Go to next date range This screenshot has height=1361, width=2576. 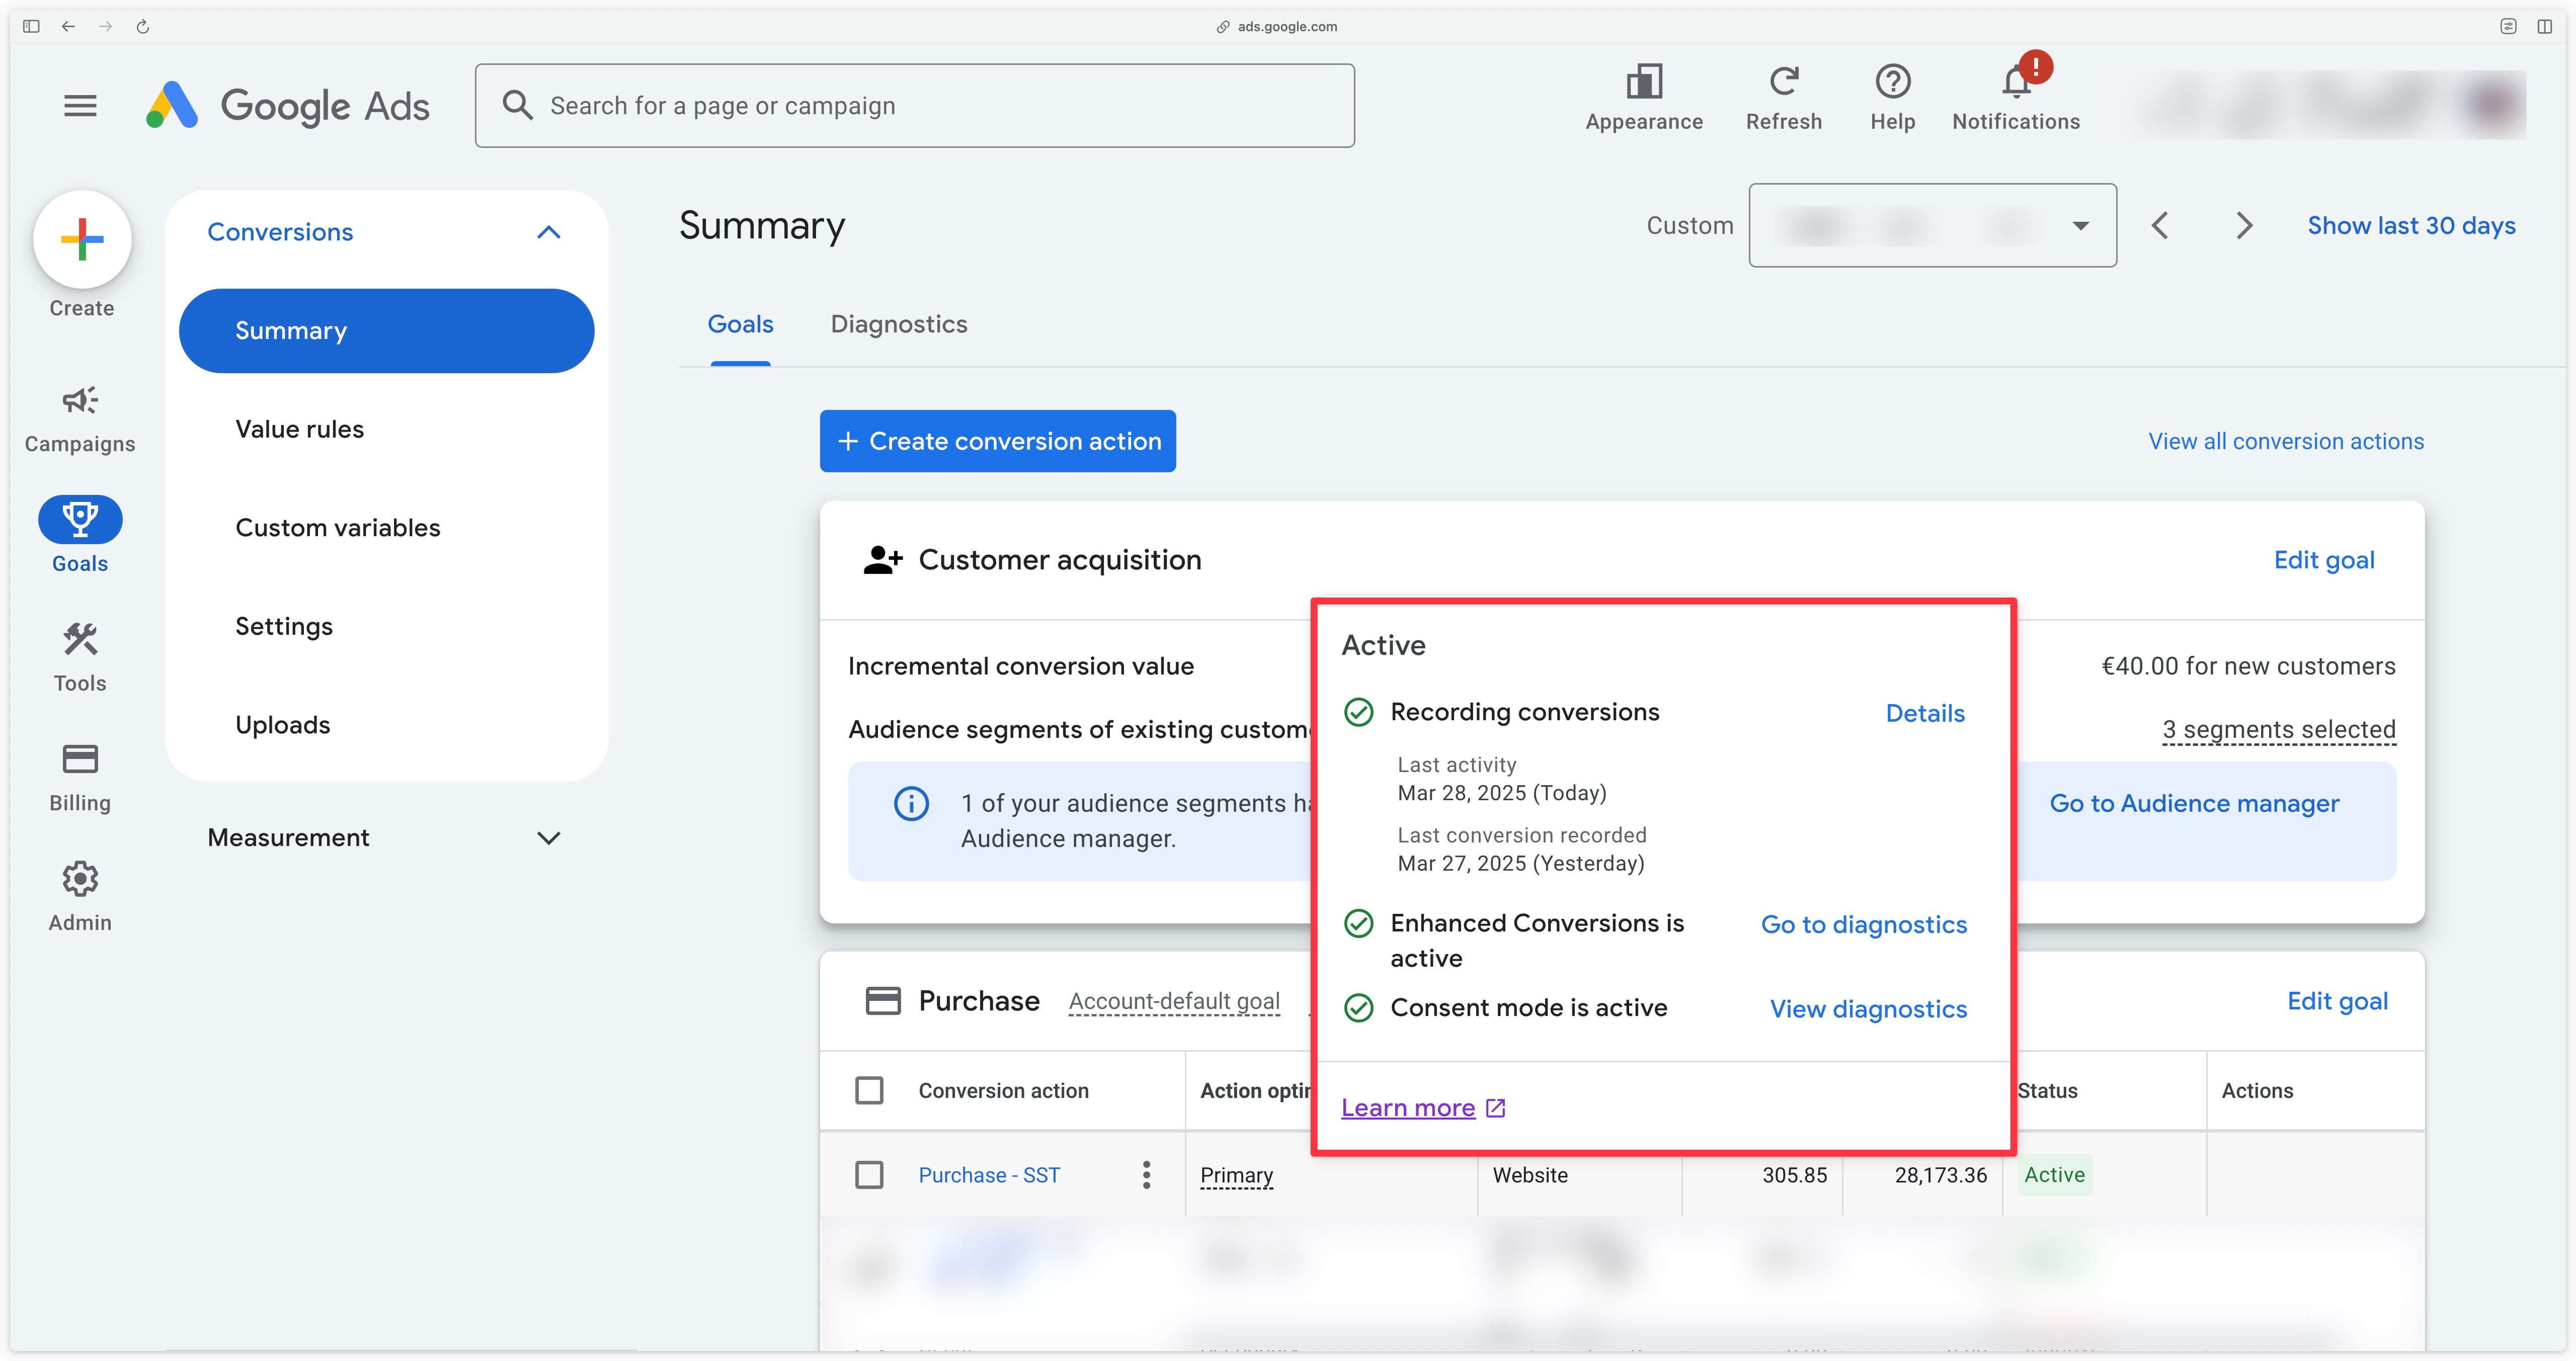(x=2244, y=226)
